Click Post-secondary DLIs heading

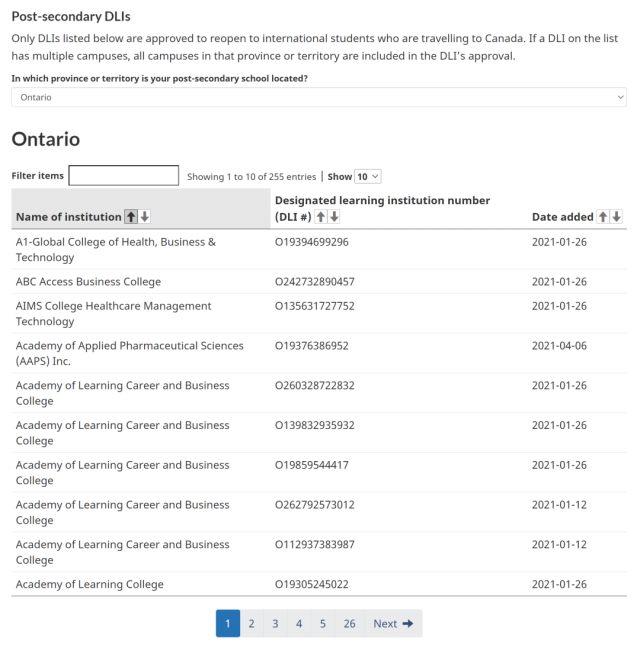pos(71,17)
